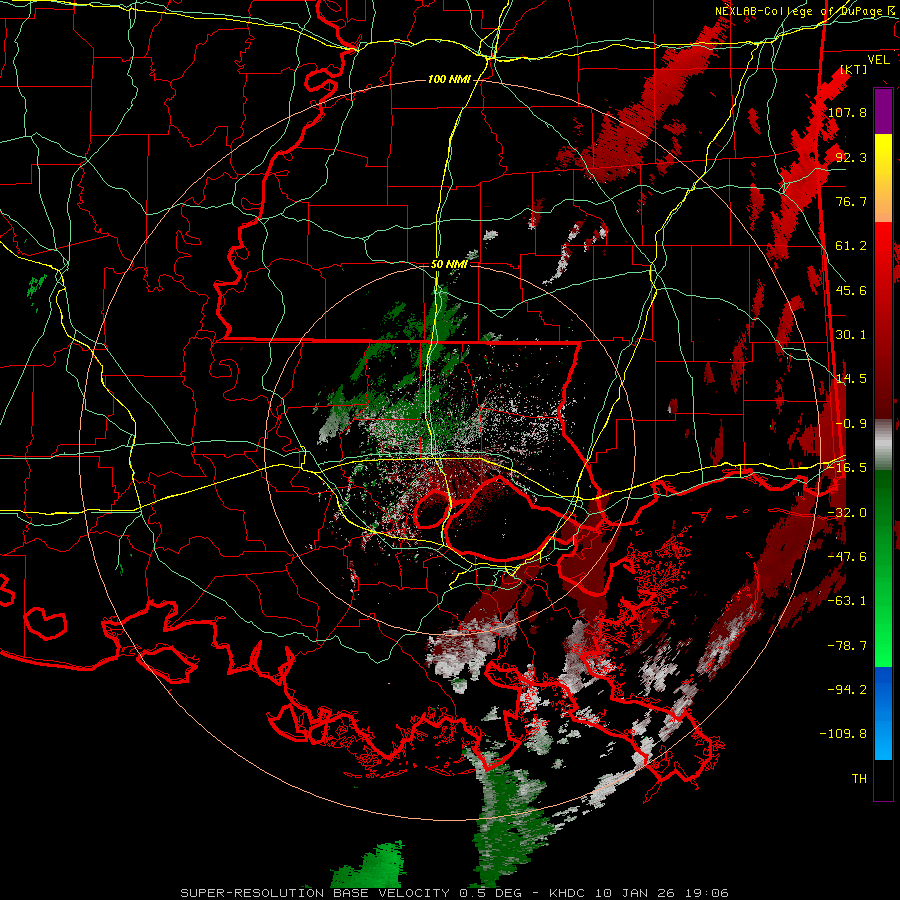Click the -109.8 value on velocity scale
Viewport: 900px width, 900px height.
(x=844, y=734)
